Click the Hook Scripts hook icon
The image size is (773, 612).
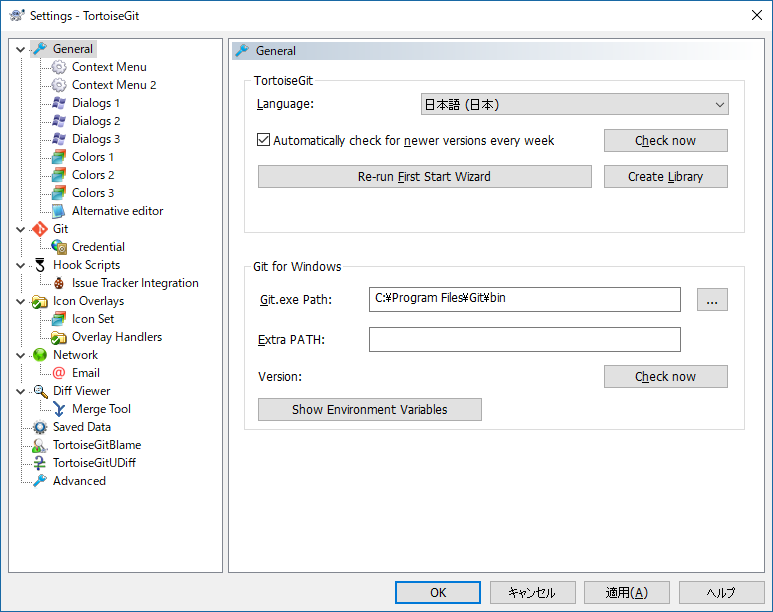coord(40,265)
